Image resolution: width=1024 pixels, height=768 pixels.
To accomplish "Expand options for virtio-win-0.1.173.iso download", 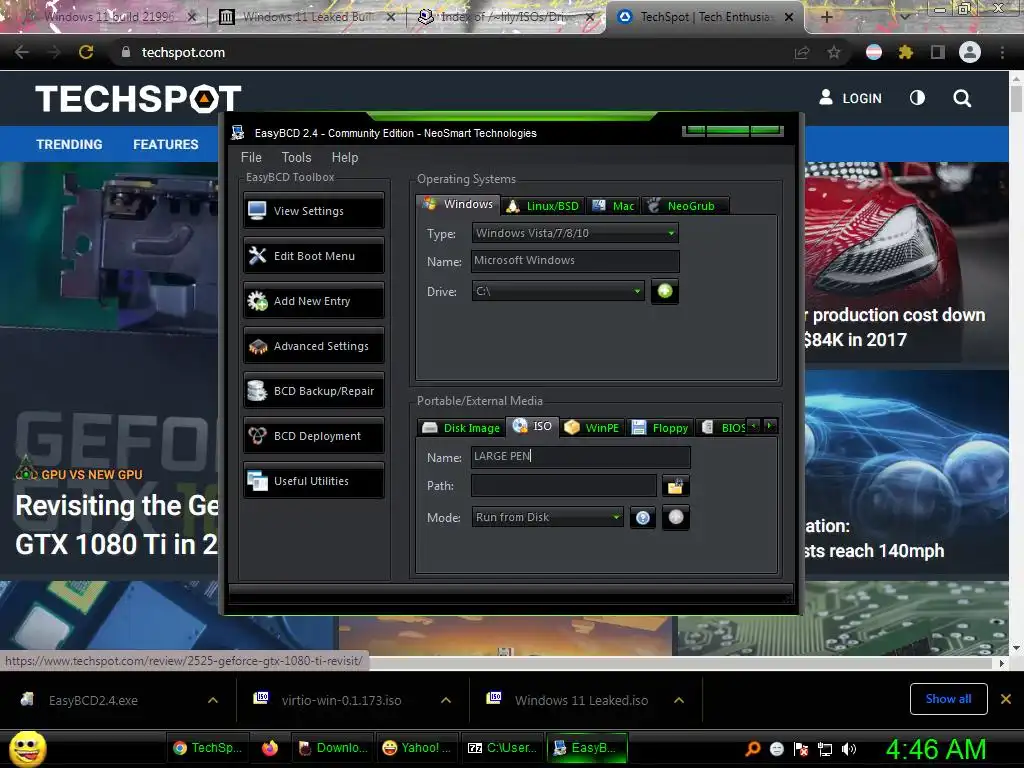I will tap(446, 700).
